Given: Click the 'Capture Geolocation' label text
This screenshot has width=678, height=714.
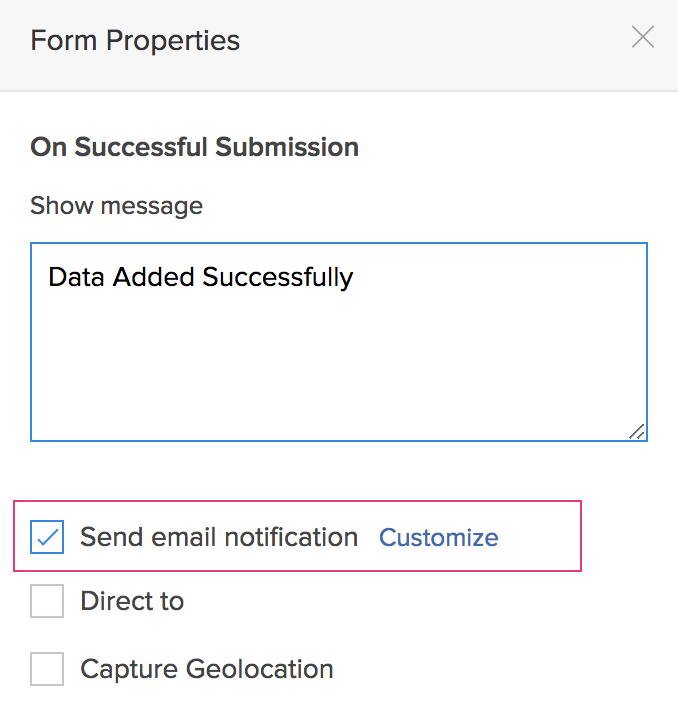Looking at the screenshot, I should point(207,669).
